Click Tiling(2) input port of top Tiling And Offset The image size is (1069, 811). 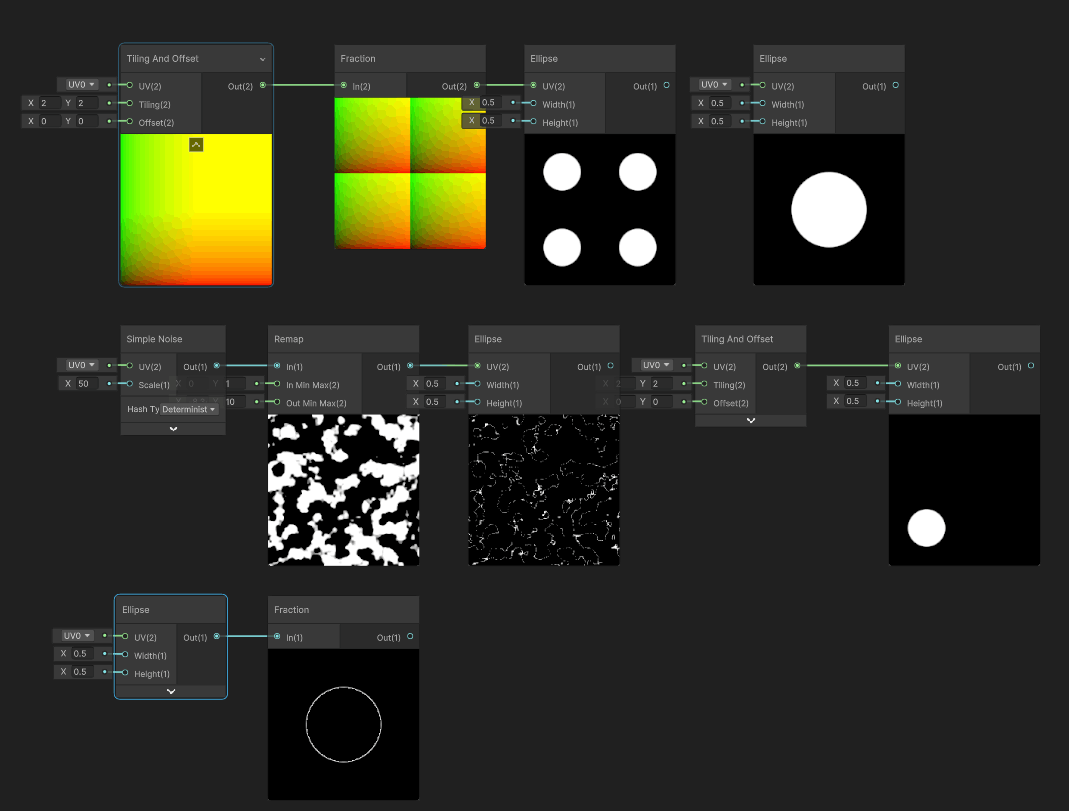click(x=130, y=103)
